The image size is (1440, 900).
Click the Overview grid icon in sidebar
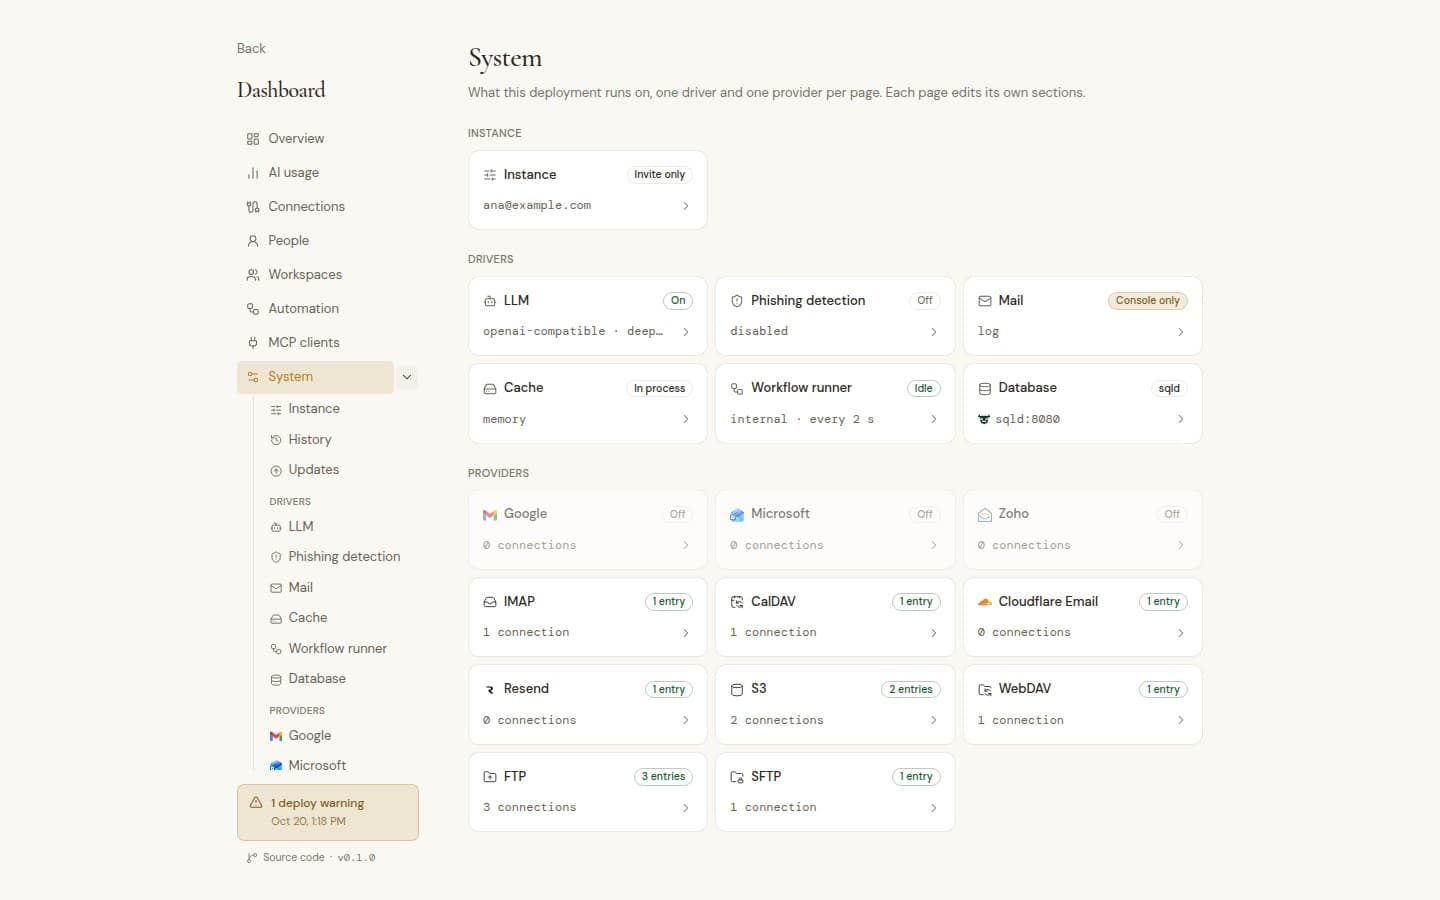[x=253, y=139]
